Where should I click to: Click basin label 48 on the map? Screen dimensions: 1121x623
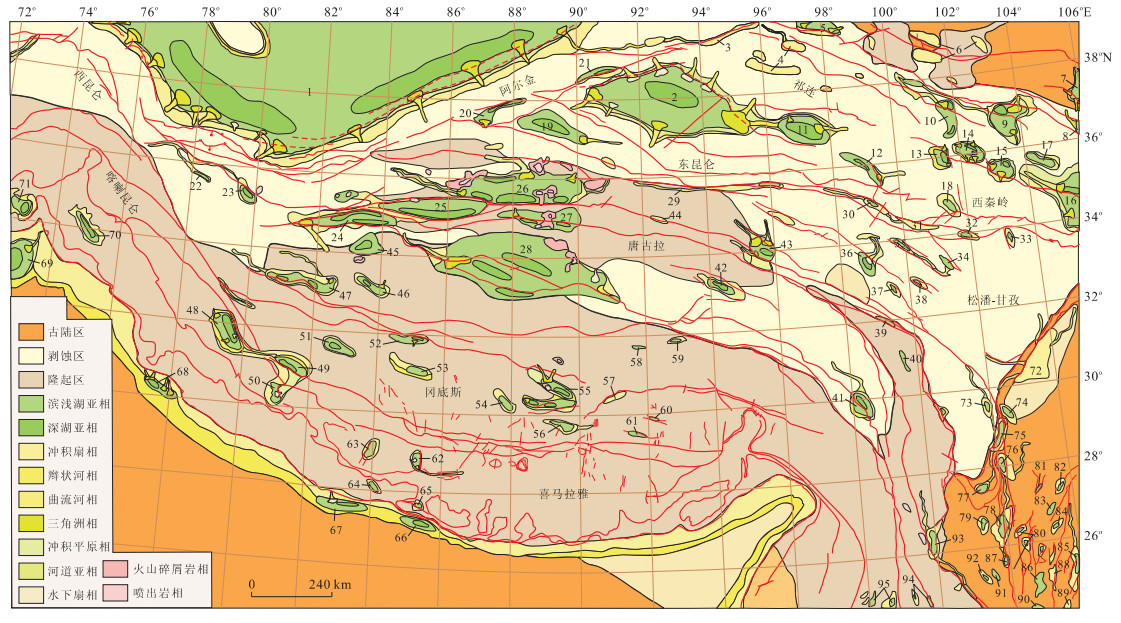(x=192, y=310)
